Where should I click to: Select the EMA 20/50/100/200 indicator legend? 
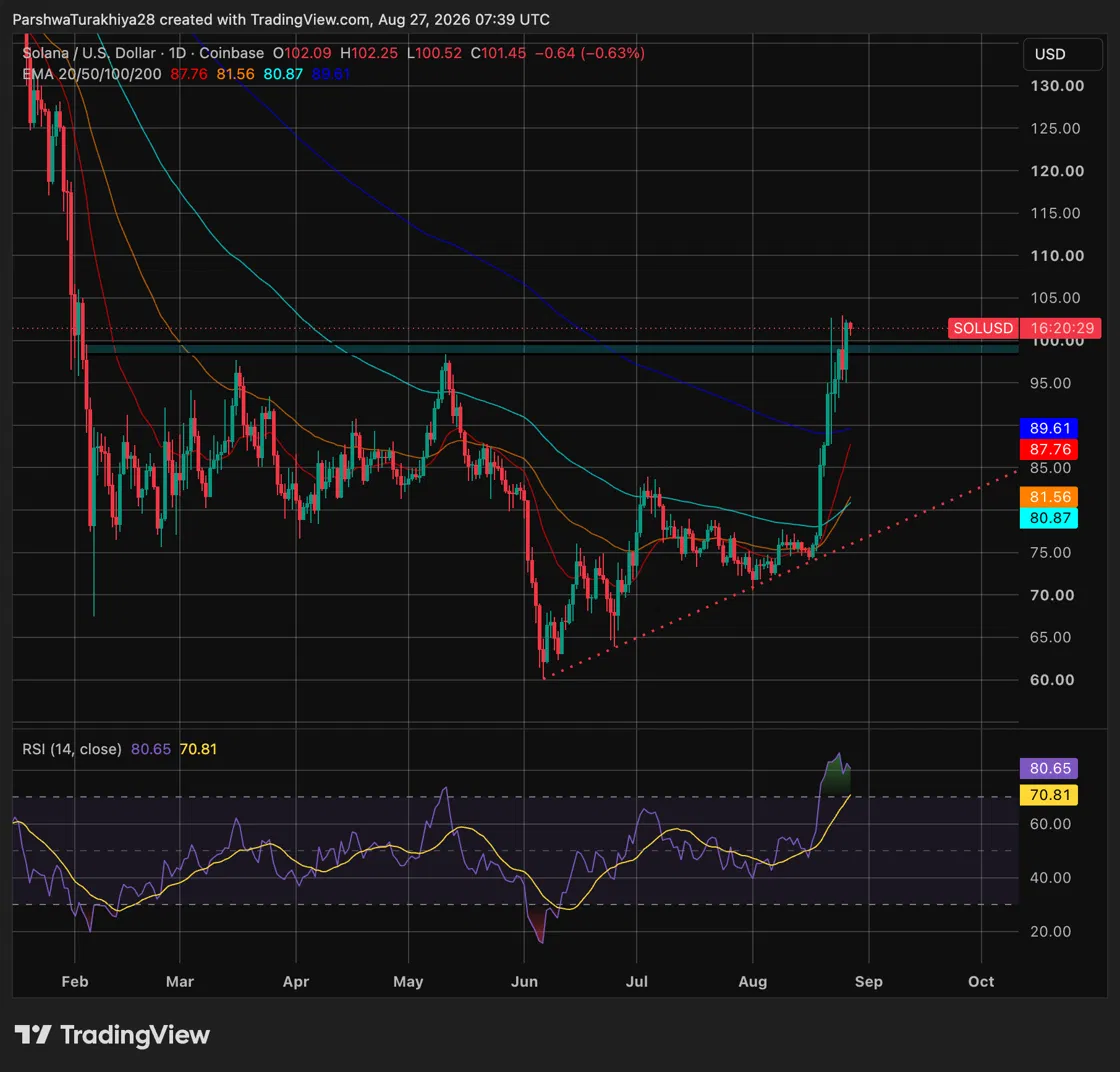tap(91, 74)
